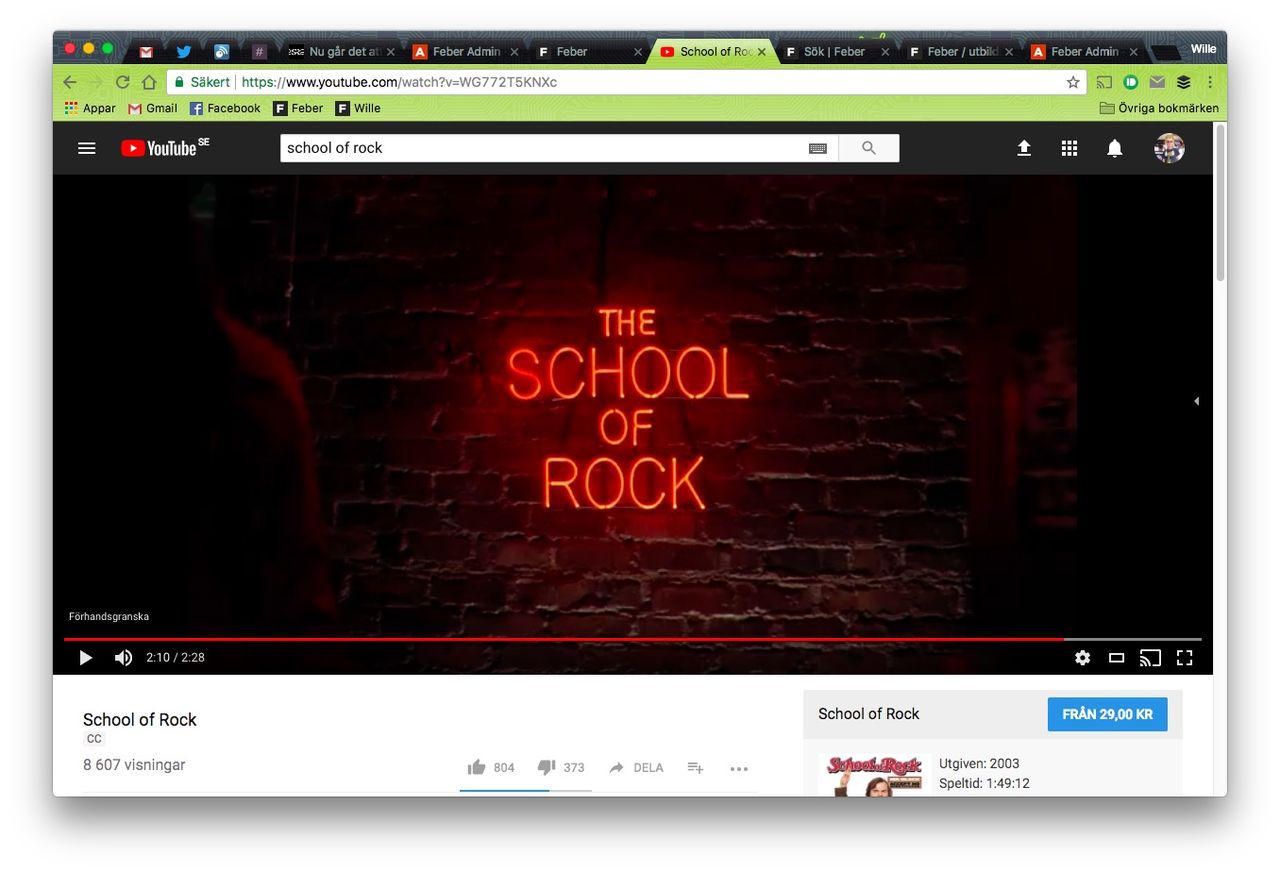Viewport: 1280px width, 872px height.
Task: Buy the movie with FRÅN 29,00 KR
Action: tap(1107, 714)
